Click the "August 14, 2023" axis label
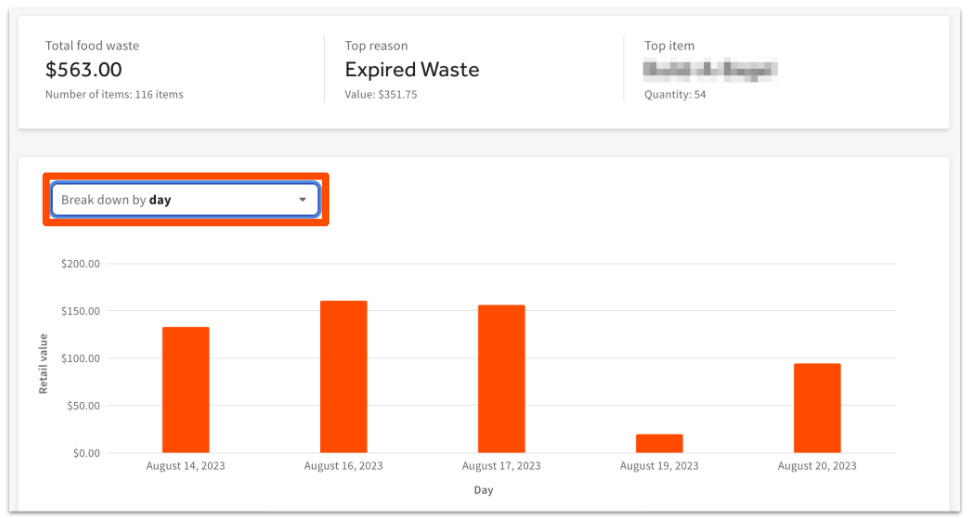This screenshot has height=518, width=970. [x=185, y=466]
